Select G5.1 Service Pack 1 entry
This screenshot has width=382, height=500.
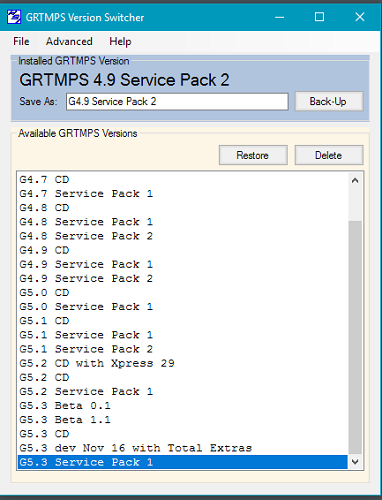(183, 335)
